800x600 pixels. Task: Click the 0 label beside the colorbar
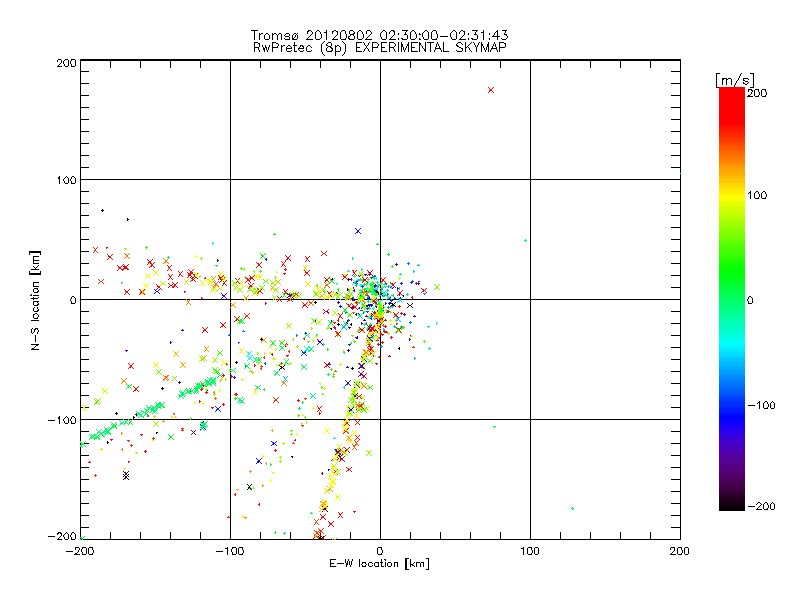click(750, 300)
